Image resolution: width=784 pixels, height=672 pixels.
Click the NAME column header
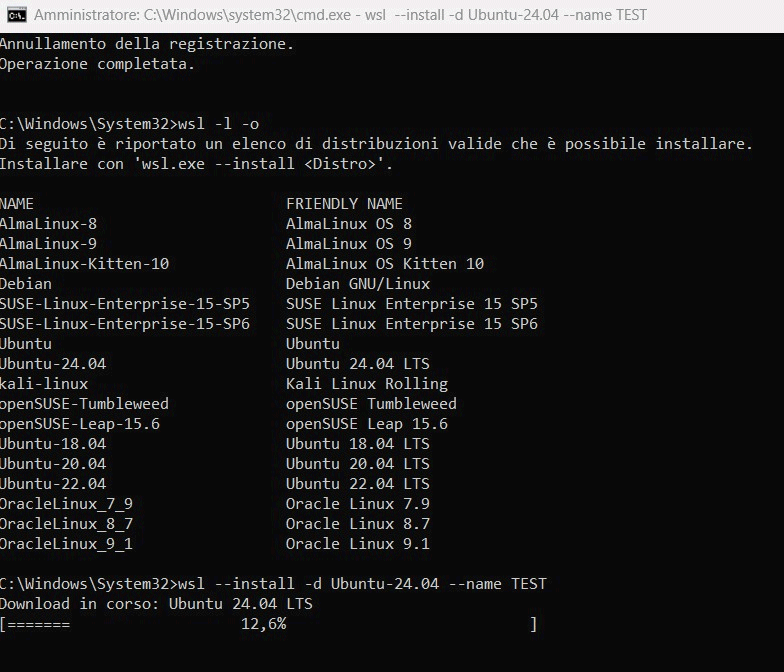click(x=17, y=204)
